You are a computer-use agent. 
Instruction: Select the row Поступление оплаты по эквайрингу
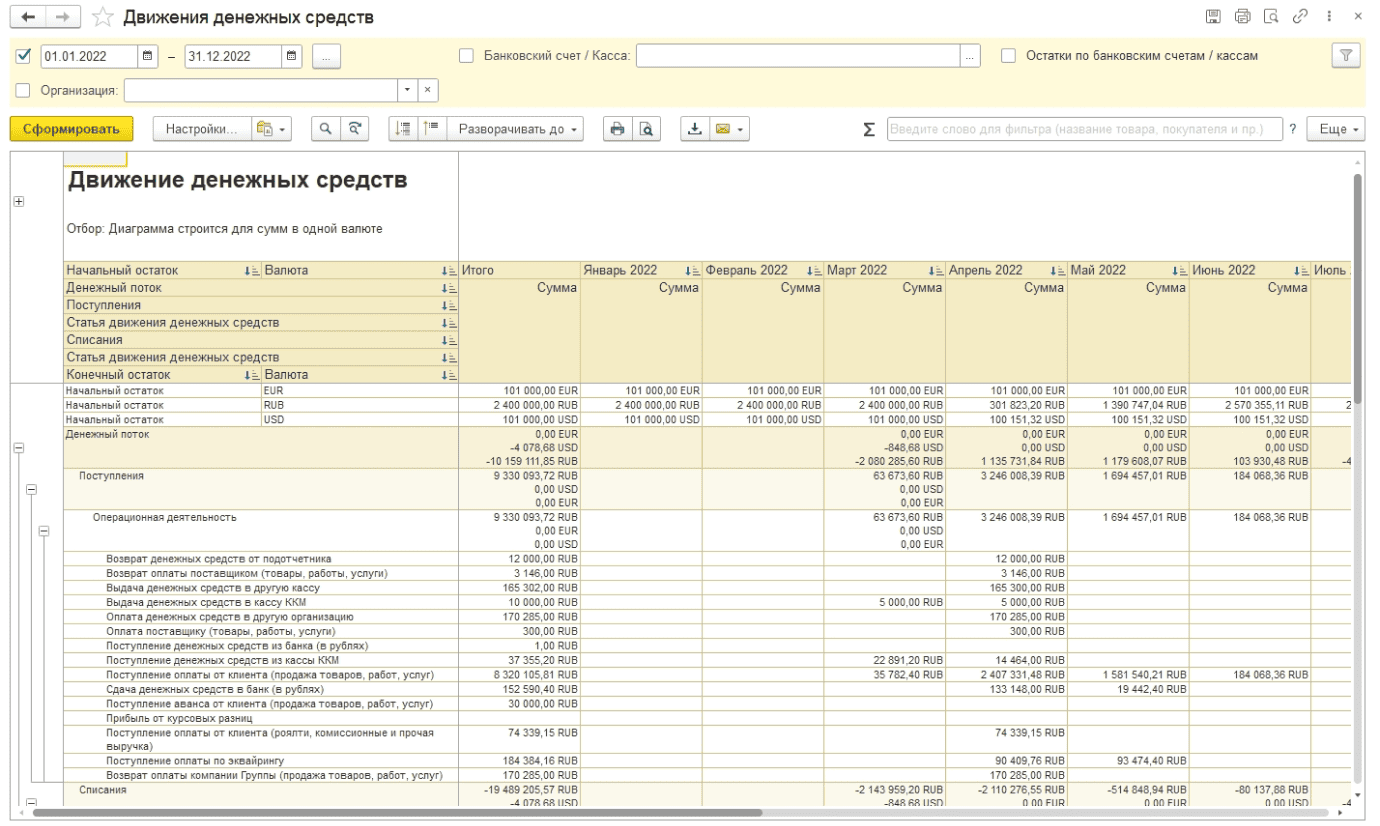point(261,761)
